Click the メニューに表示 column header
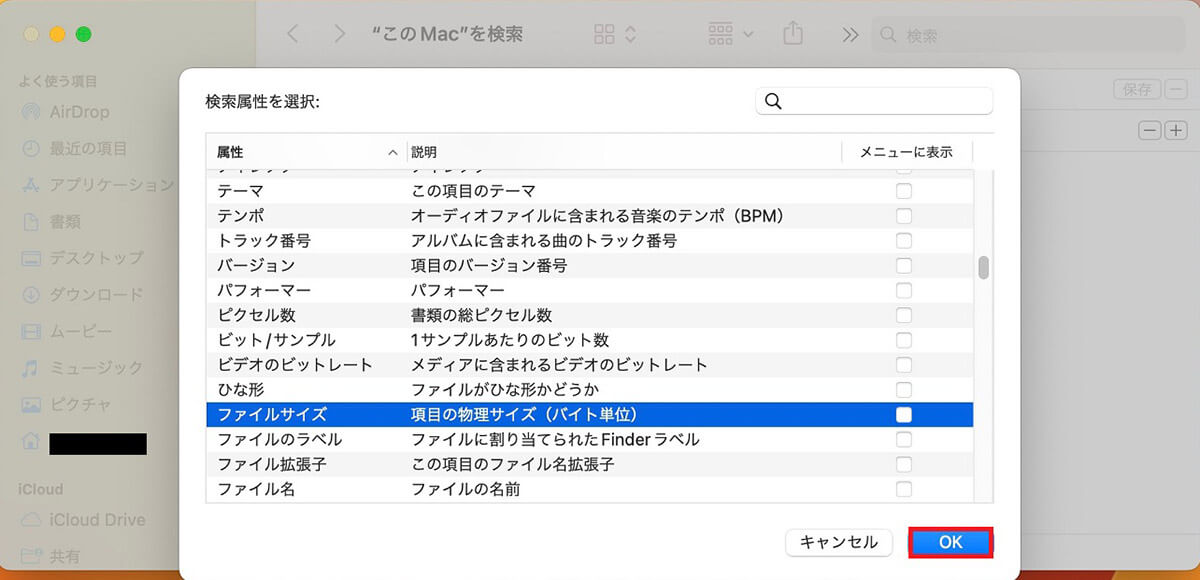This screenshot has height=580, width=1200. click(x=906, y=152)
